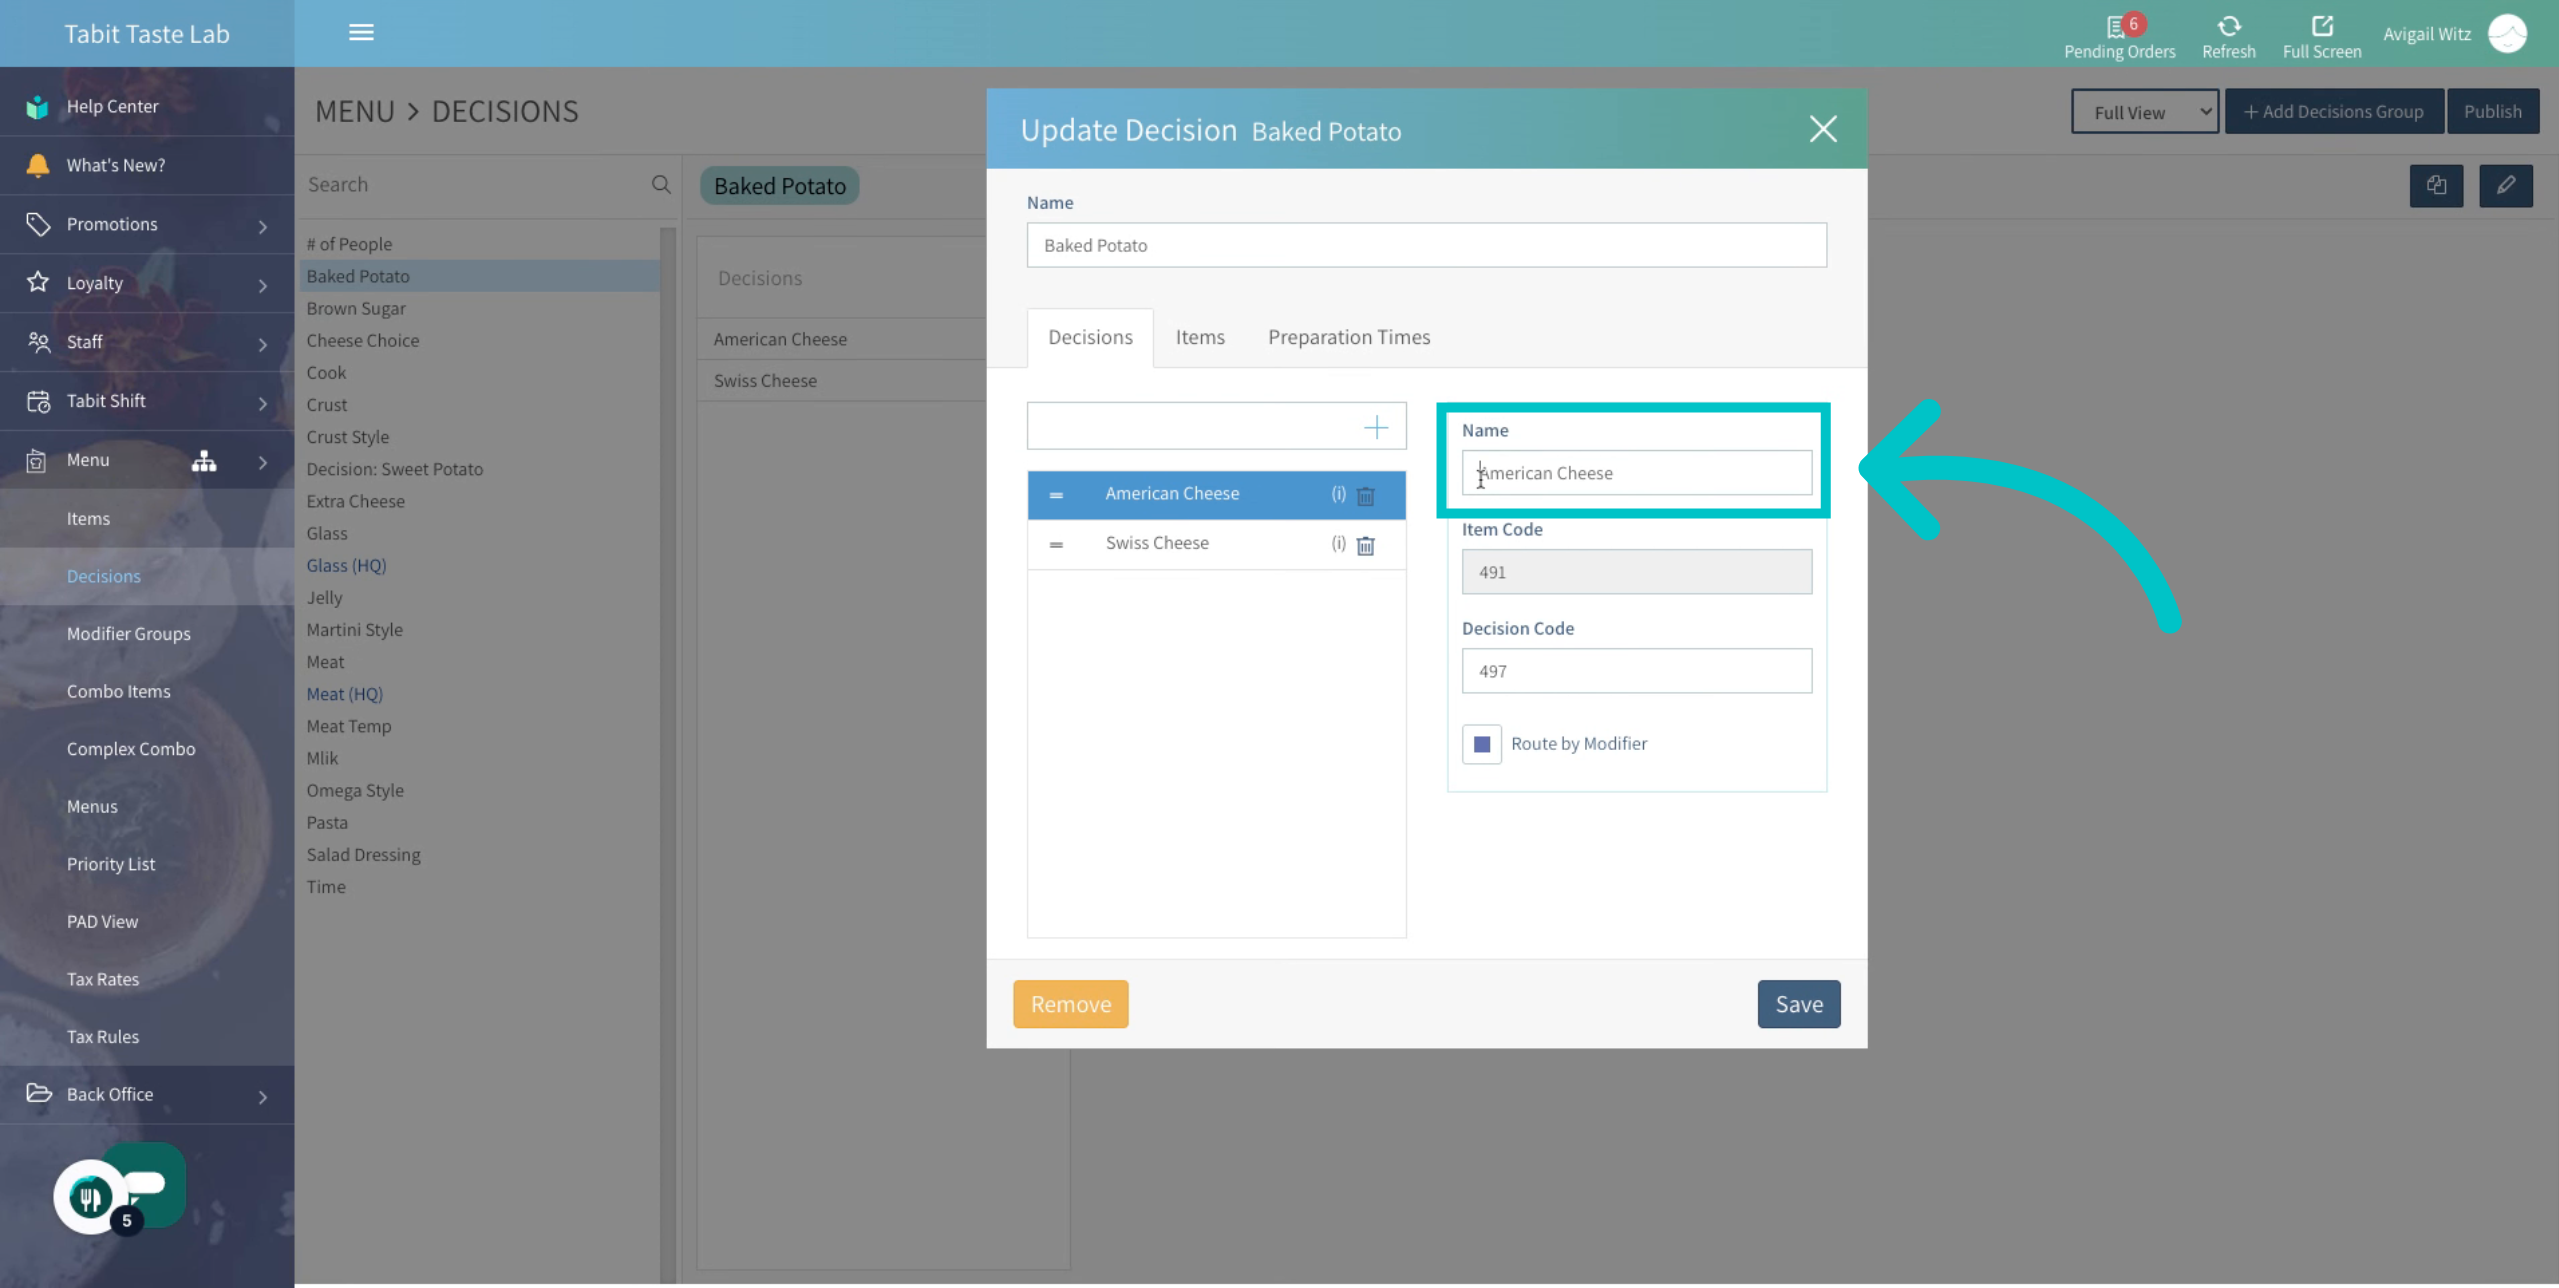The height and width of the screenshot is (1288, 2559).
Task: Expand Staff in sidebar
Action: (x=147, y=342)
